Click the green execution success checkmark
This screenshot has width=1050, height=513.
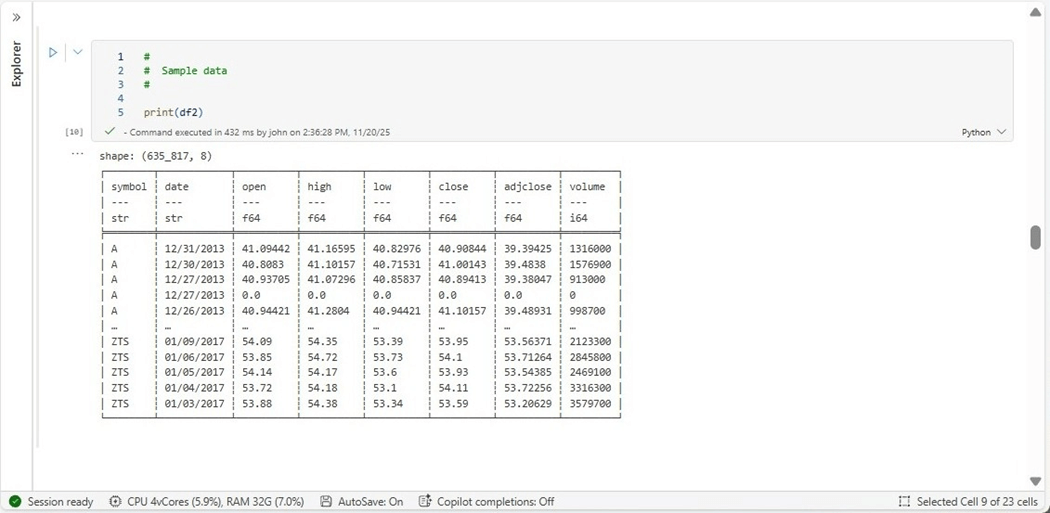coord(110,132)
